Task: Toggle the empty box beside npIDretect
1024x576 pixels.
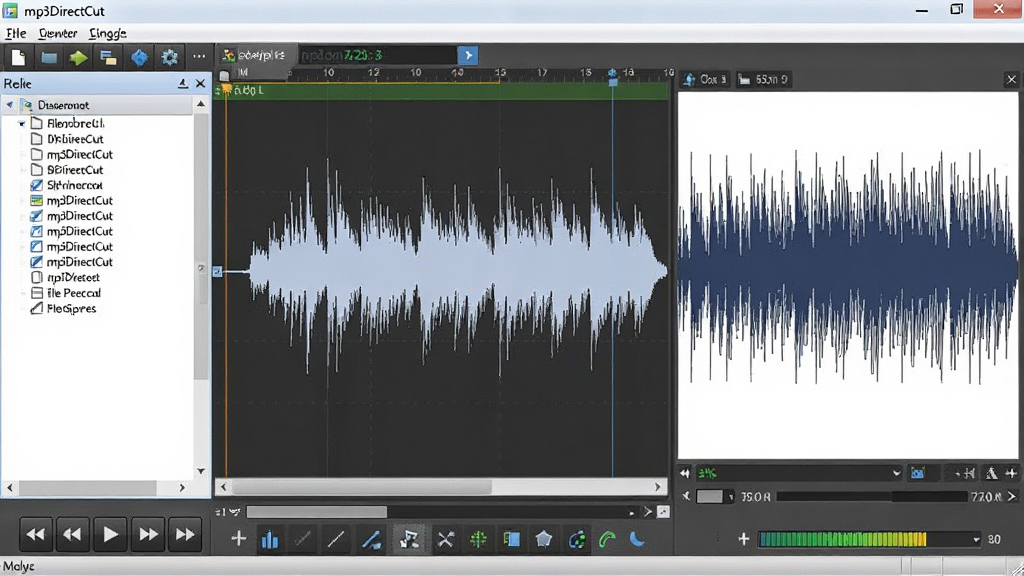Action: pyautogui.click(x=37, y=278)
